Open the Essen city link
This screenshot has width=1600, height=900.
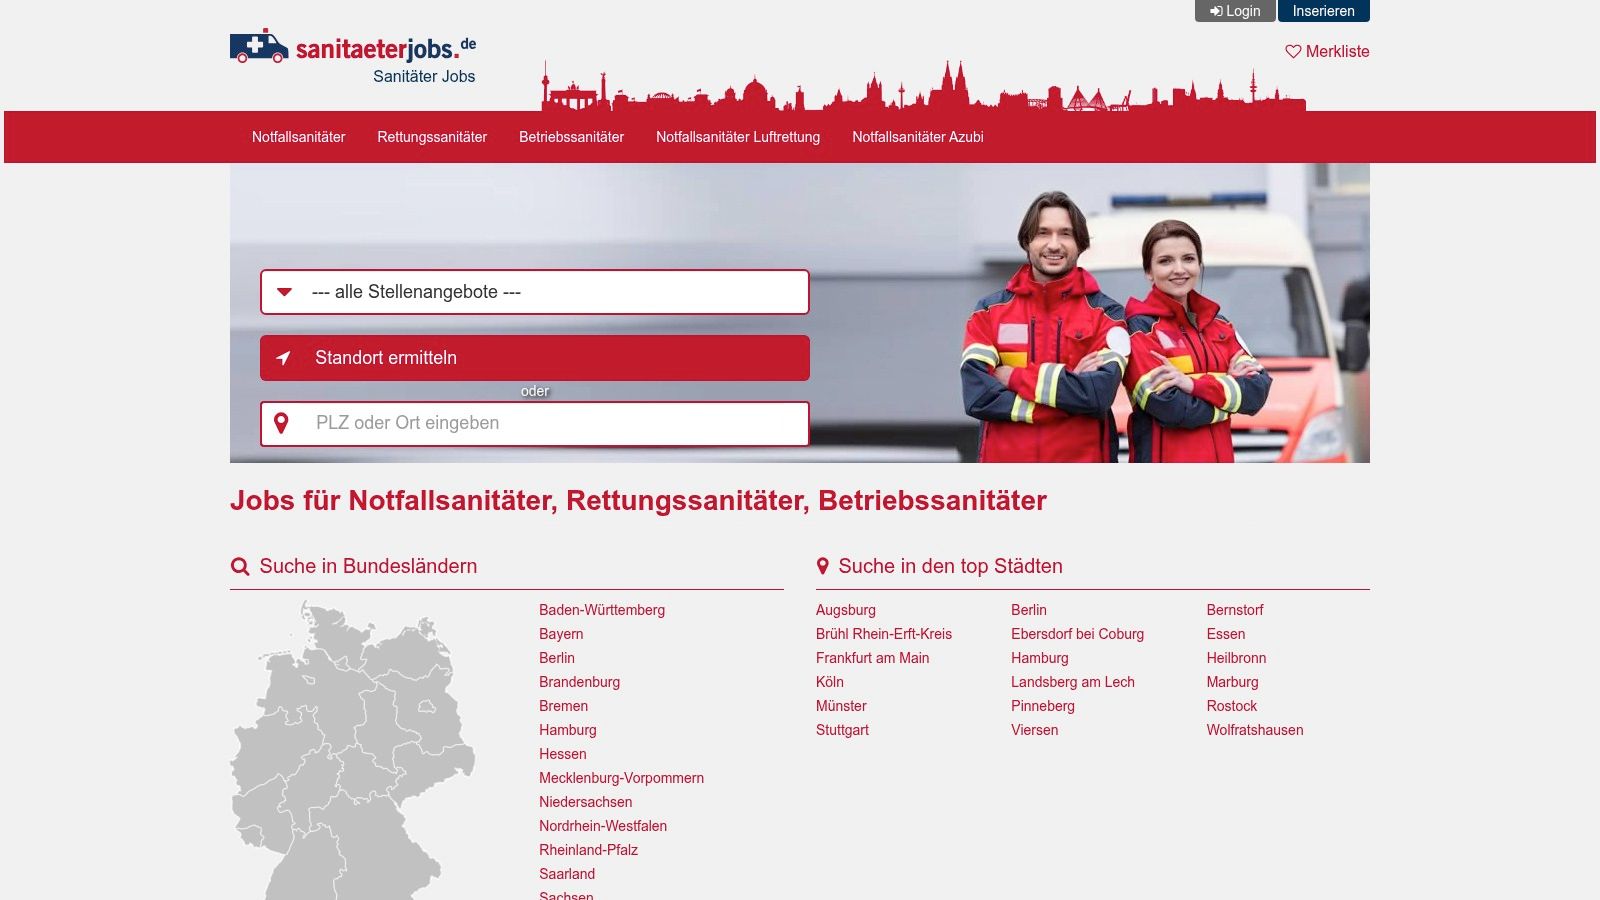1226,634
